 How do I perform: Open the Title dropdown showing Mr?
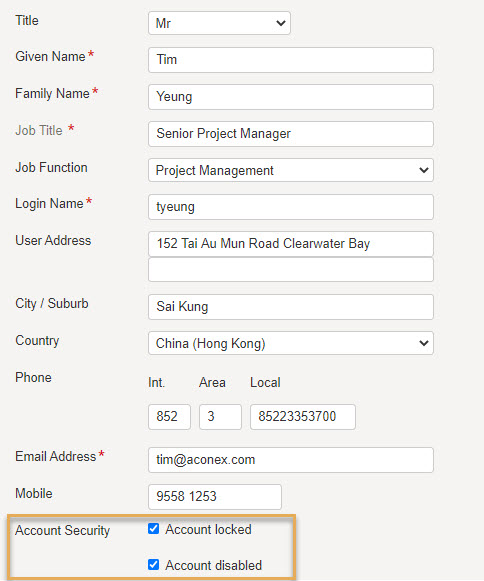pos(219,23)
